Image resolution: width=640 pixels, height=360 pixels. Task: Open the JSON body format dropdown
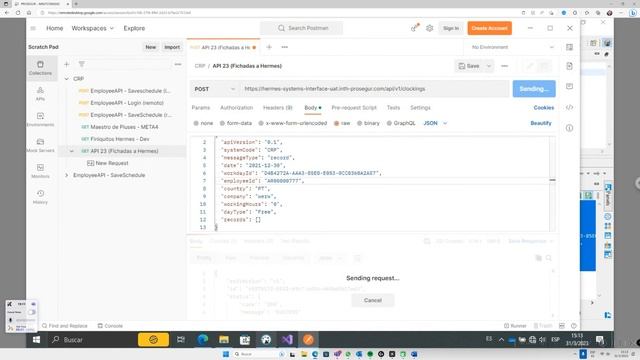[x=435, y=123]
